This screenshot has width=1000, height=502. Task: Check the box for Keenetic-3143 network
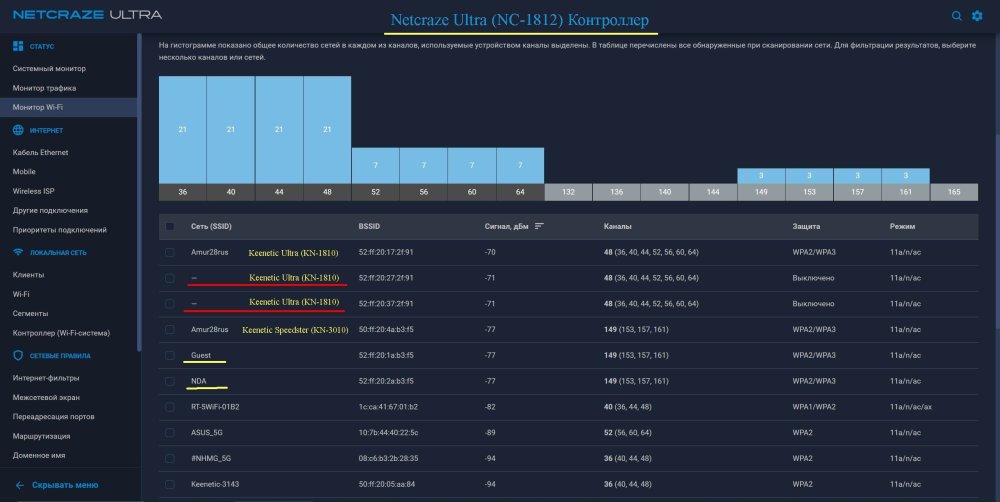(170, 484)
